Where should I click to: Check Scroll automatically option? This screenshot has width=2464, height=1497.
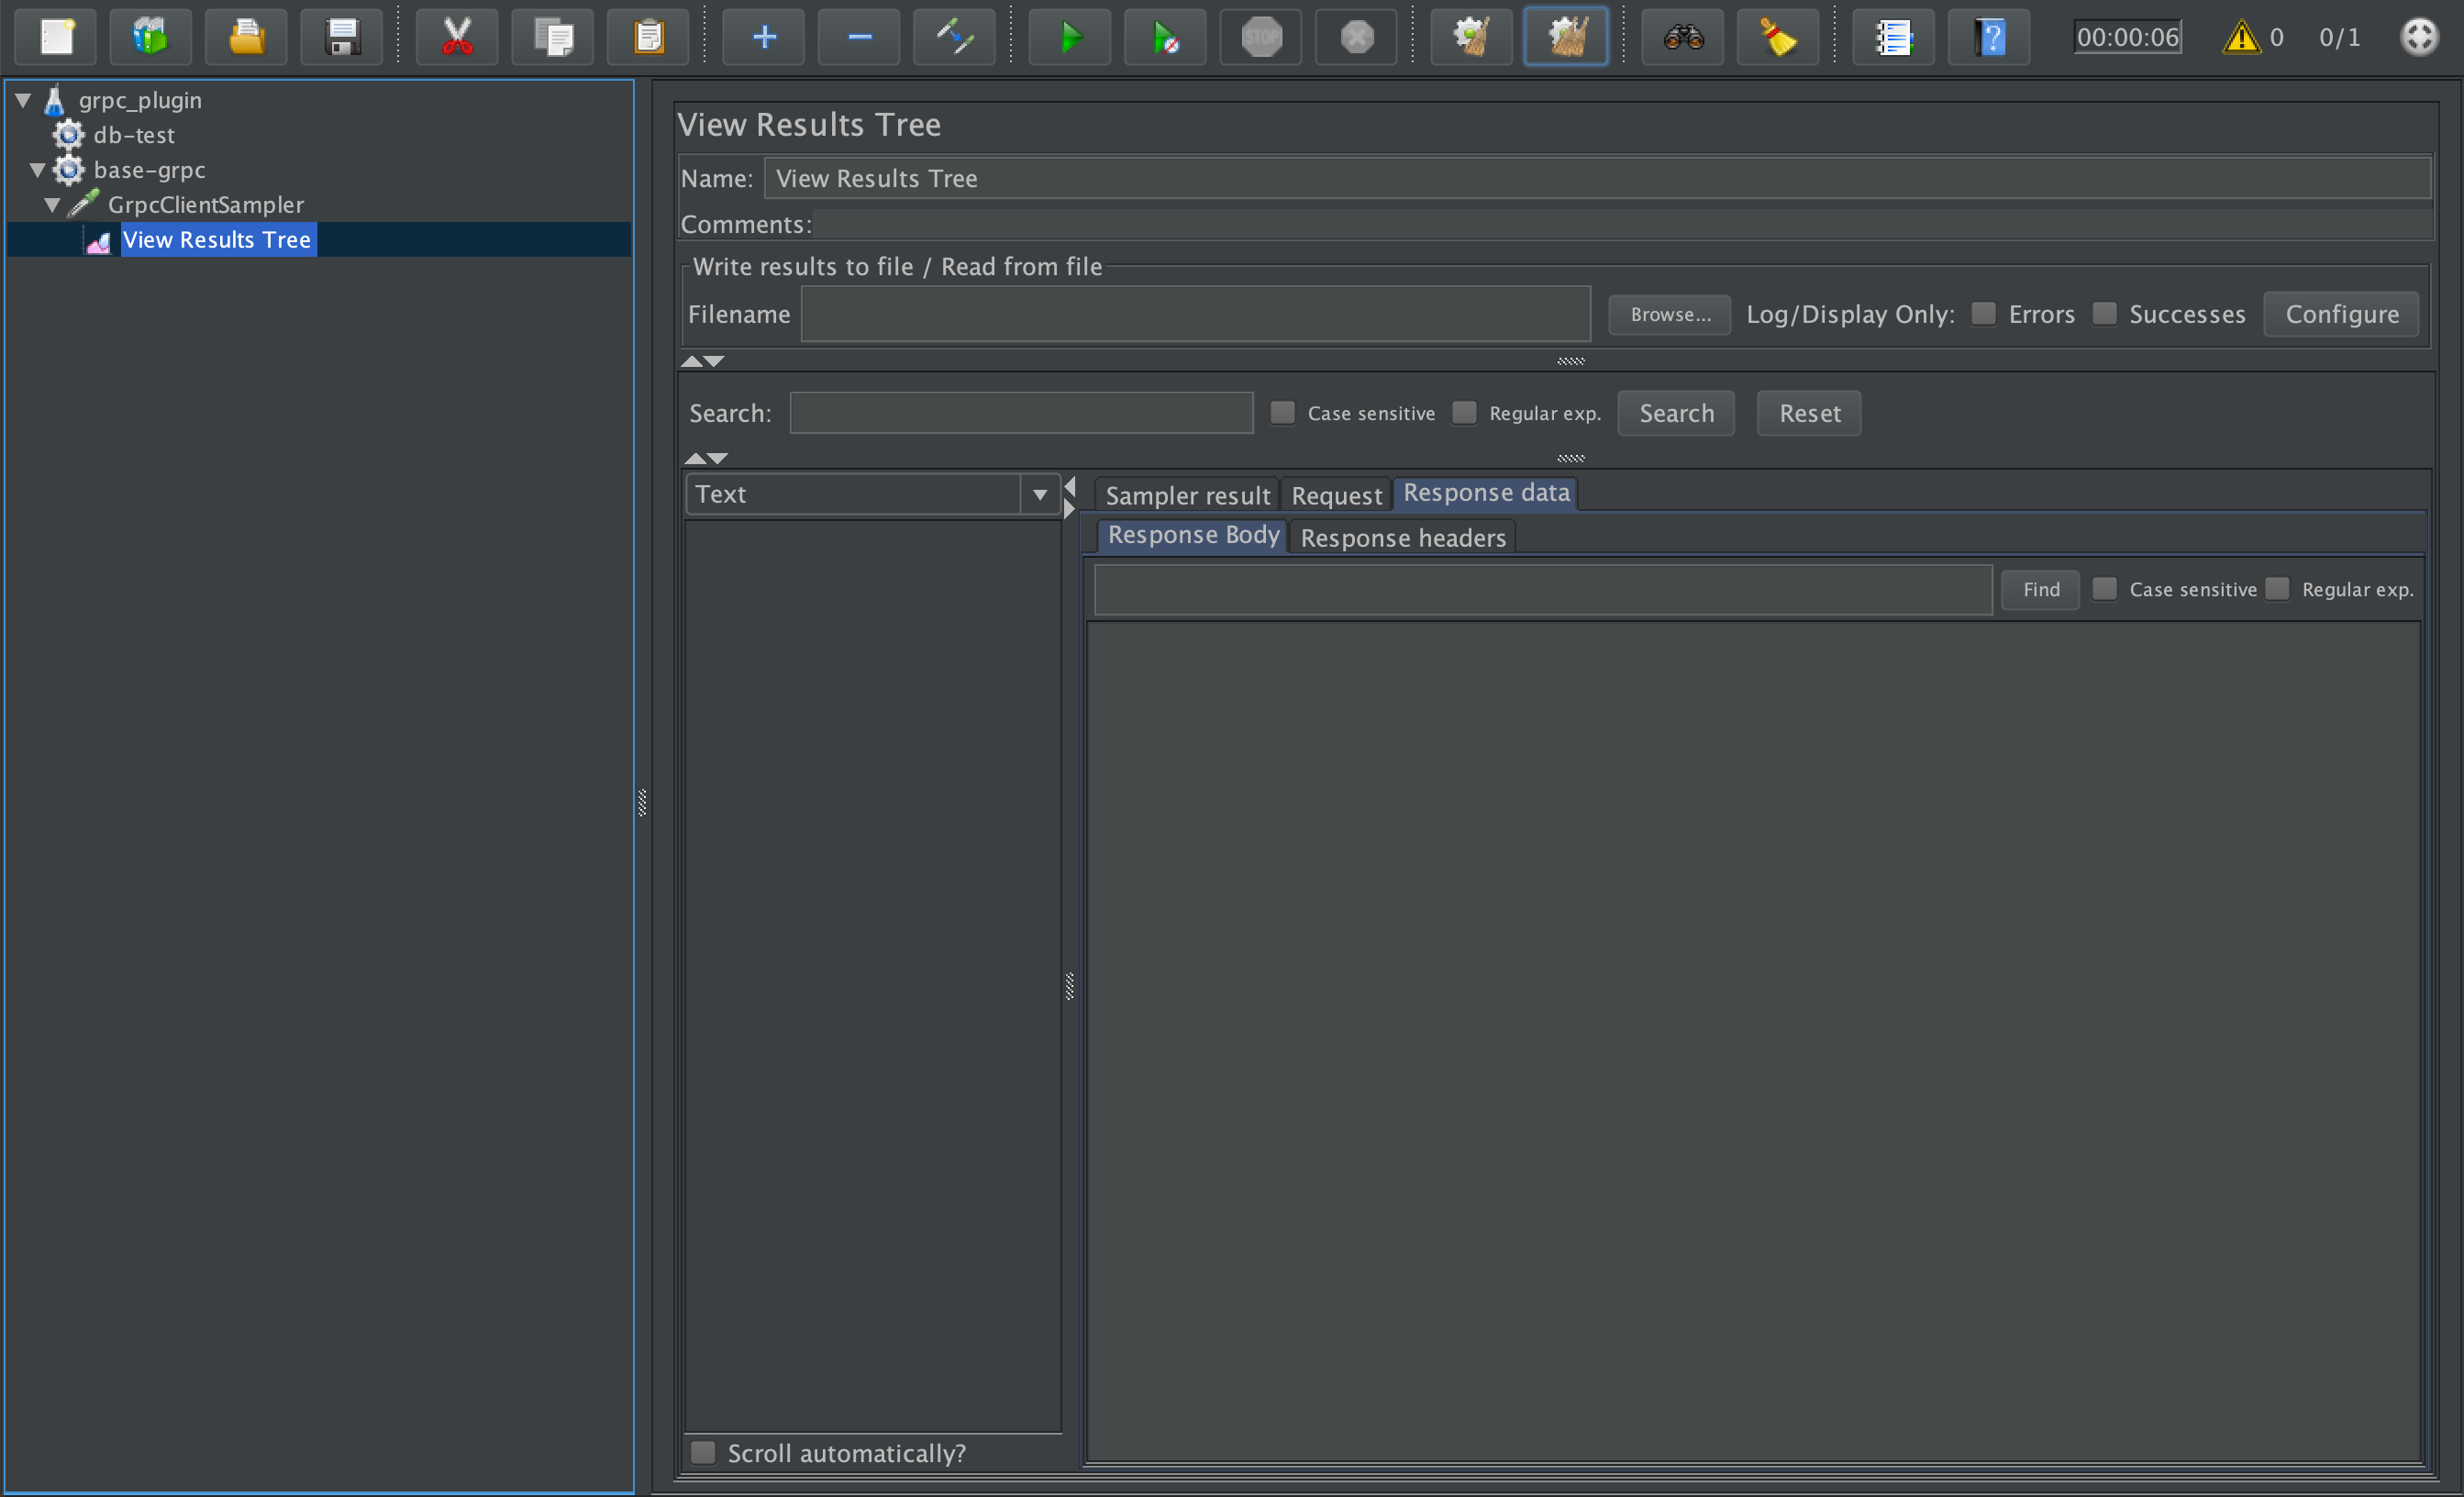703,1452
